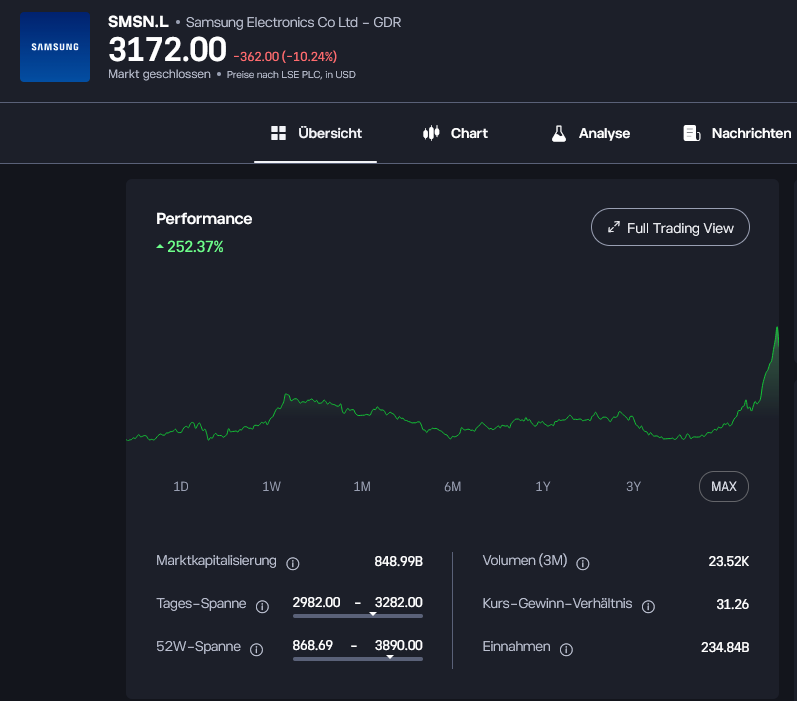Image resolution: width=797 pixels, height=701 pixels.
Task: Show info for Kurs-Gewinn-Verhältnis
Action: tap(648, 606)
